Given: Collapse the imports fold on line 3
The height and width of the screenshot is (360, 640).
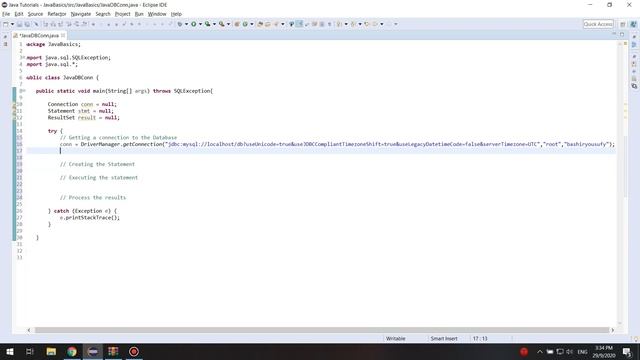Looking at the screenshot, I should 23,58.
